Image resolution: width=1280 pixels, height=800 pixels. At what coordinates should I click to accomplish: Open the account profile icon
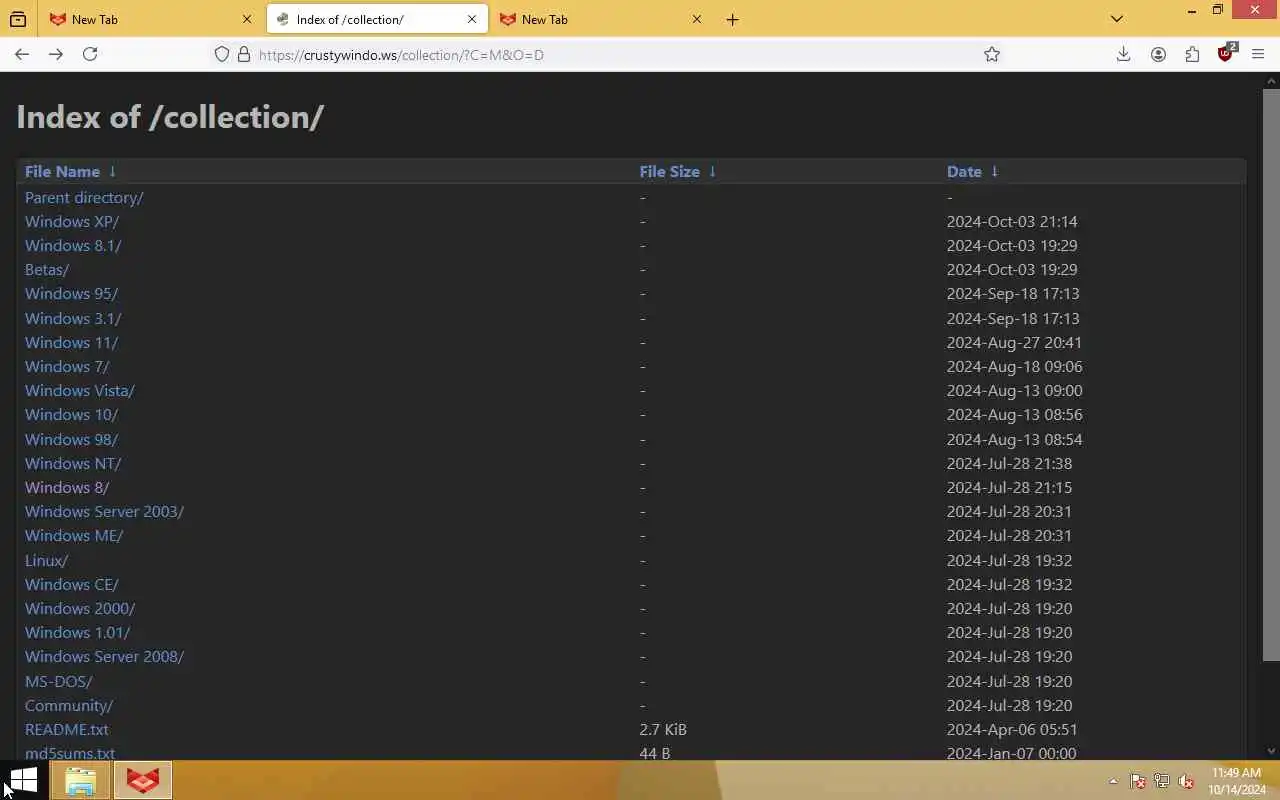(x=1158, y=55)
